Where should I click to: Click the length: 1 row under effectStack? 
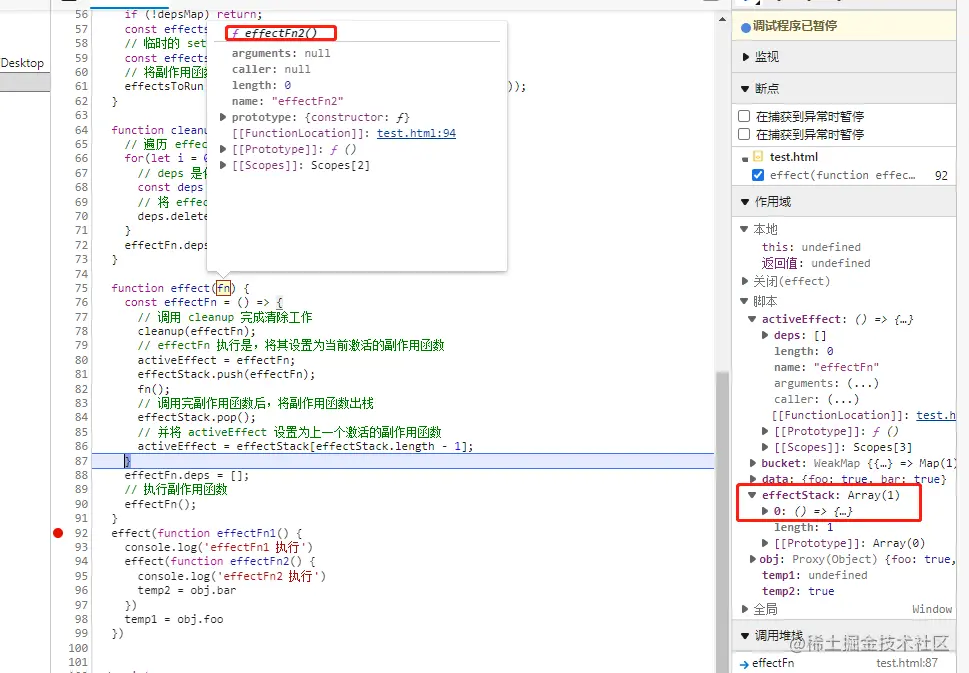point(803,527)
